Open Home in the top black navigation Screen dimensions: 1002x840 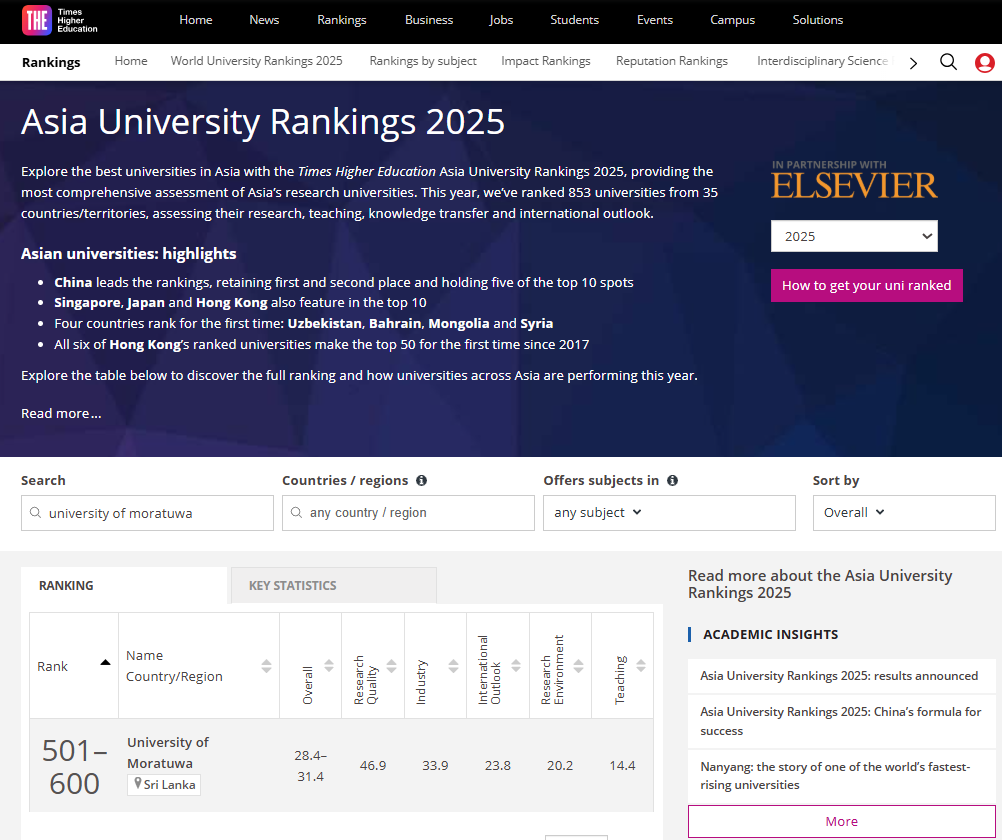coord(196,20)
